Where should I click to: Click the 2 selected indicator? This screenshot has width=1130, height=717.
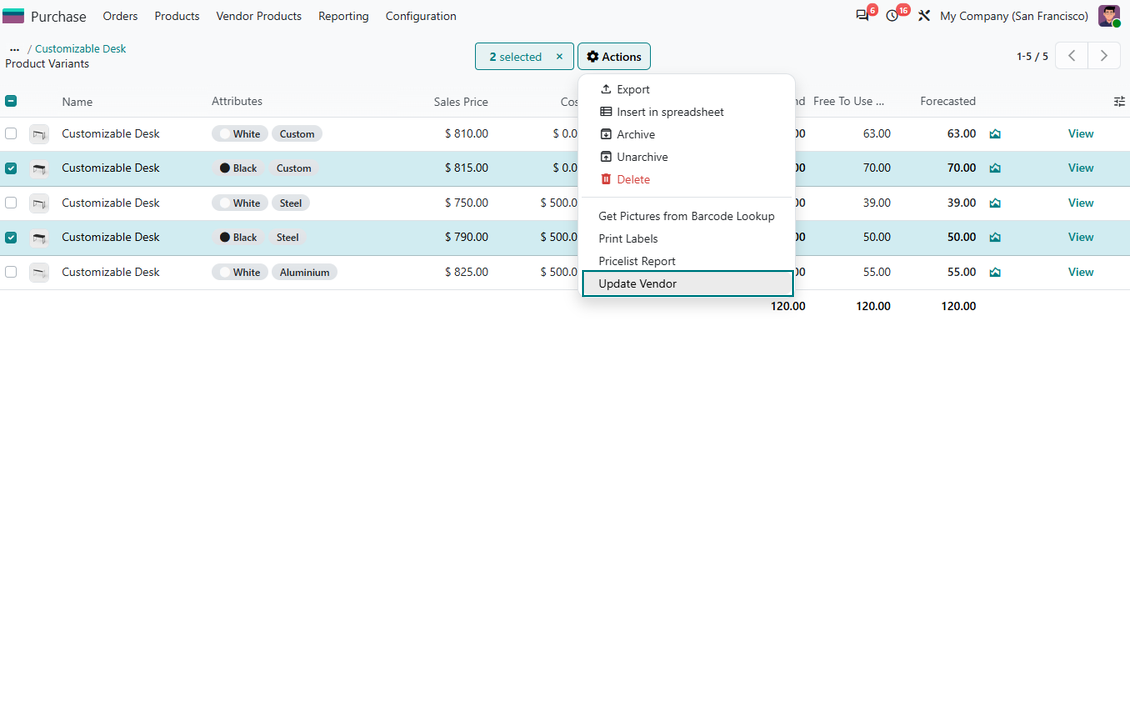[515, 57]
